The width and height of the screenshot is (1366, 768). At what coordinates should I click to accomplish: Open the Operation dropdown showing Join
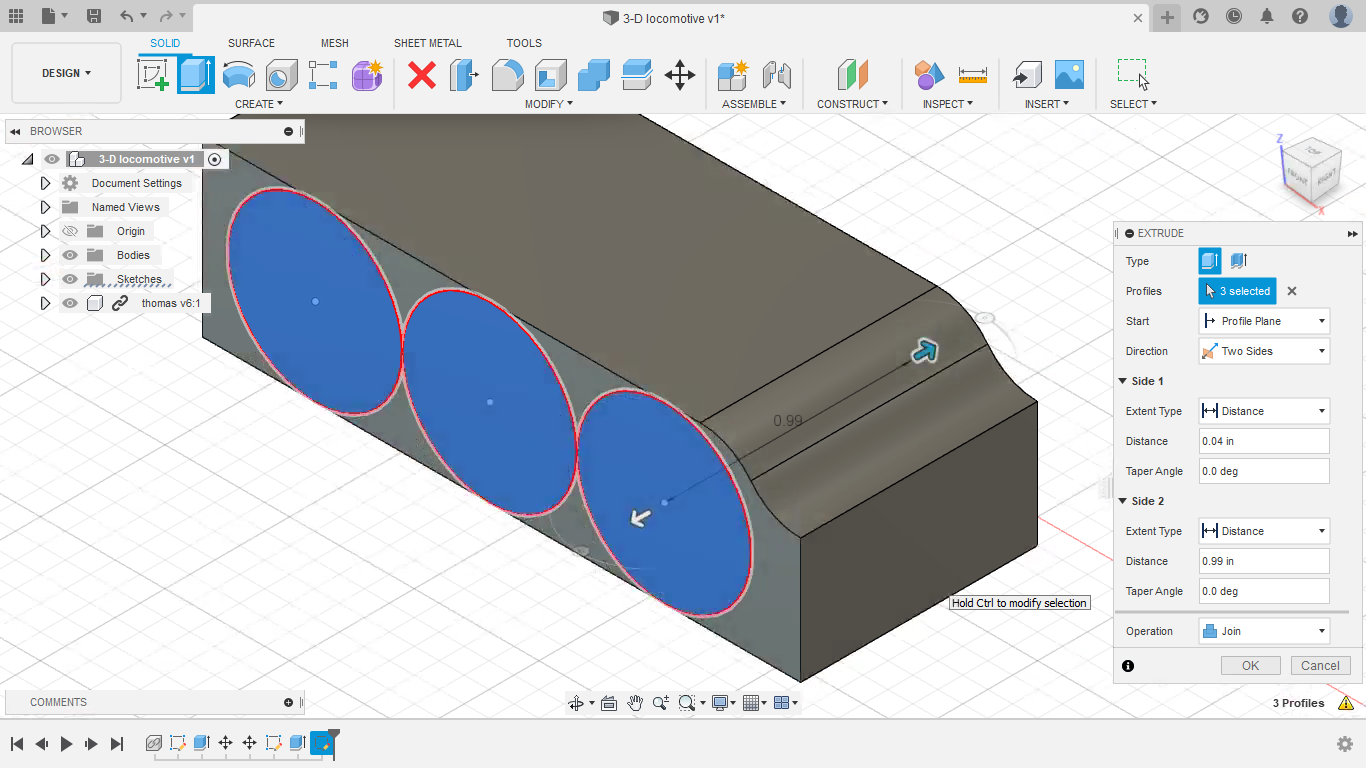[x=1264, y=631]
